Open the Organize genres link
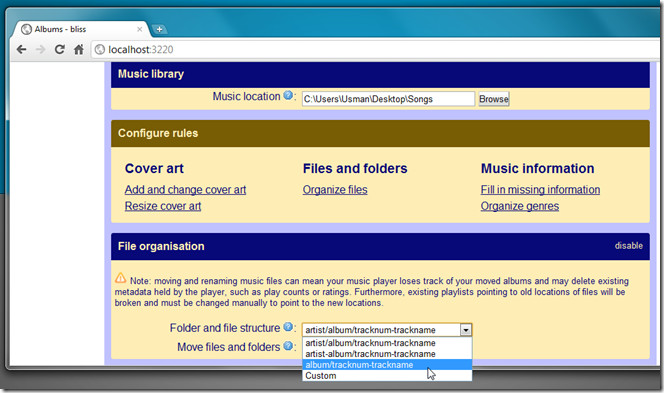 pos(520,206)
